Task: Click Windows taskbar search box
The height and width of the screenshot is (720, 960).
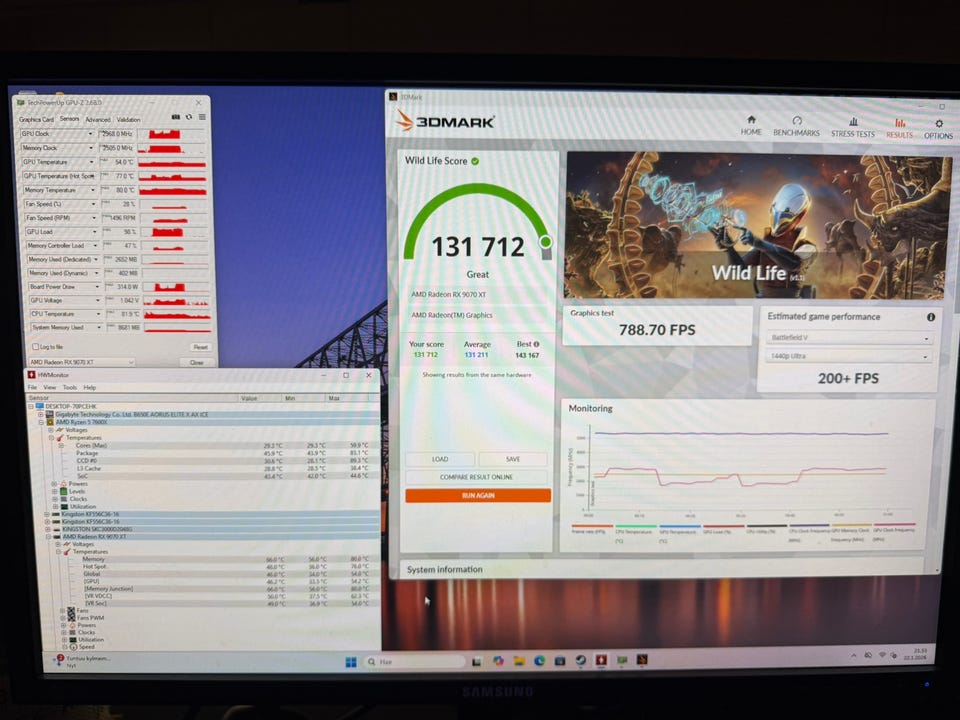Action: pos(413,662)
